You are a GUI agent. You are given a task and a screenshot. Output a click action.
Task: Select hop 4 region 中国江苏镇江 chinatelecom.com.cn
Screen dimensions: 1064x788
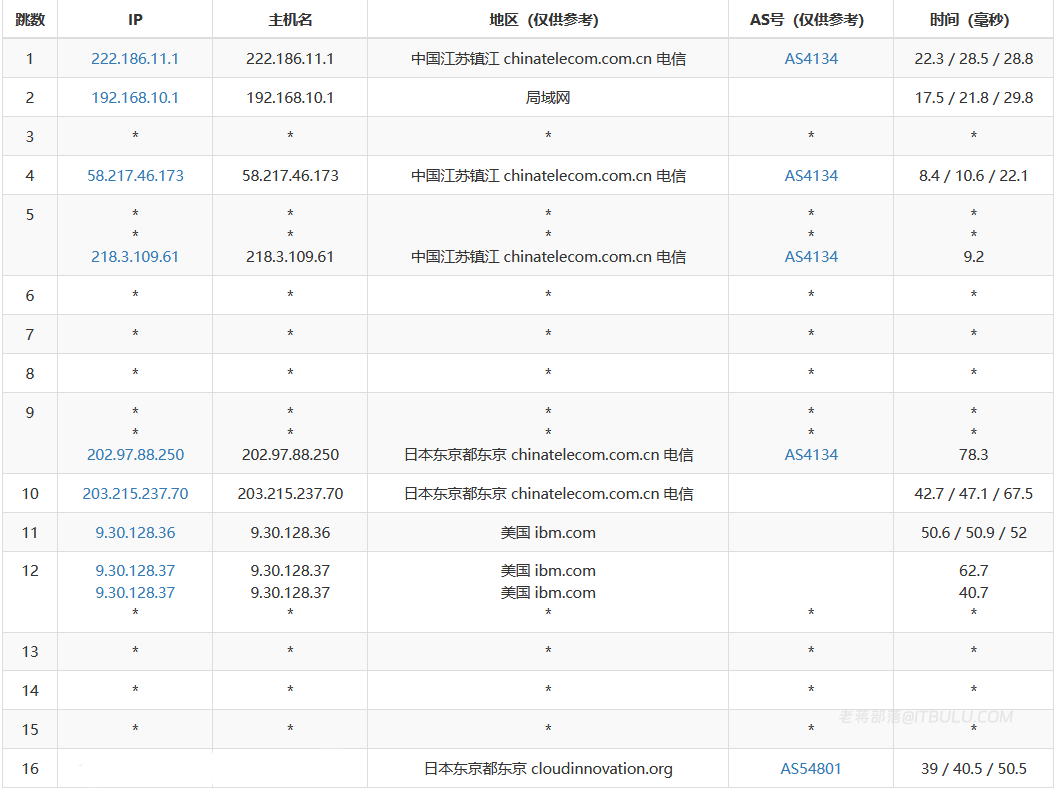[x=548, y=176]
